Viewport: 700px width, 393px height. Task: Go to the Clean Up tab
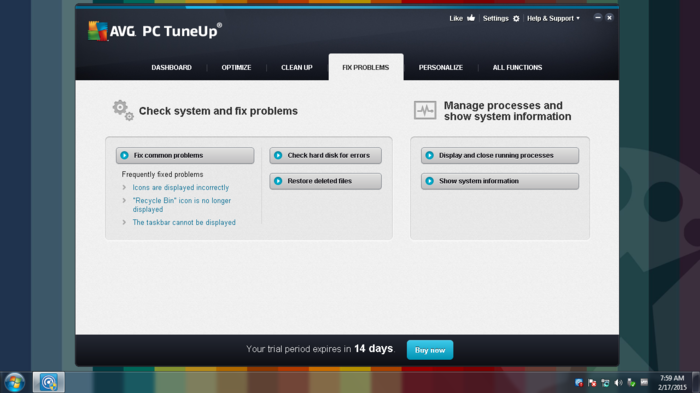pos(296,67)
